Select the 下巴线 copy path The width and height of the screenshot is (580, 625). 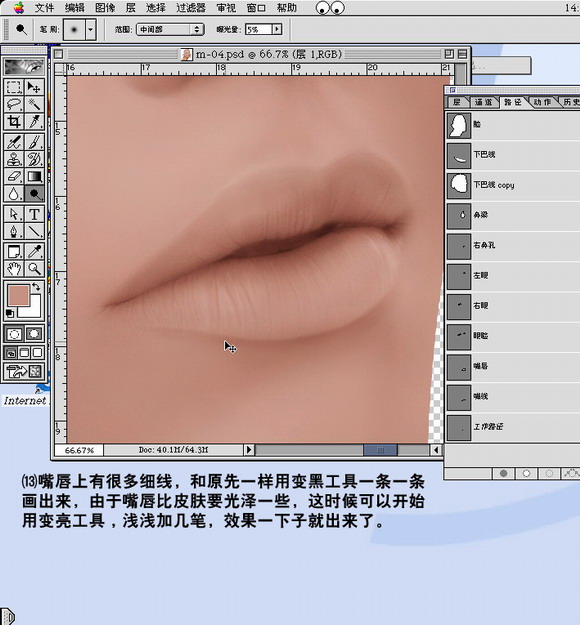513,185
